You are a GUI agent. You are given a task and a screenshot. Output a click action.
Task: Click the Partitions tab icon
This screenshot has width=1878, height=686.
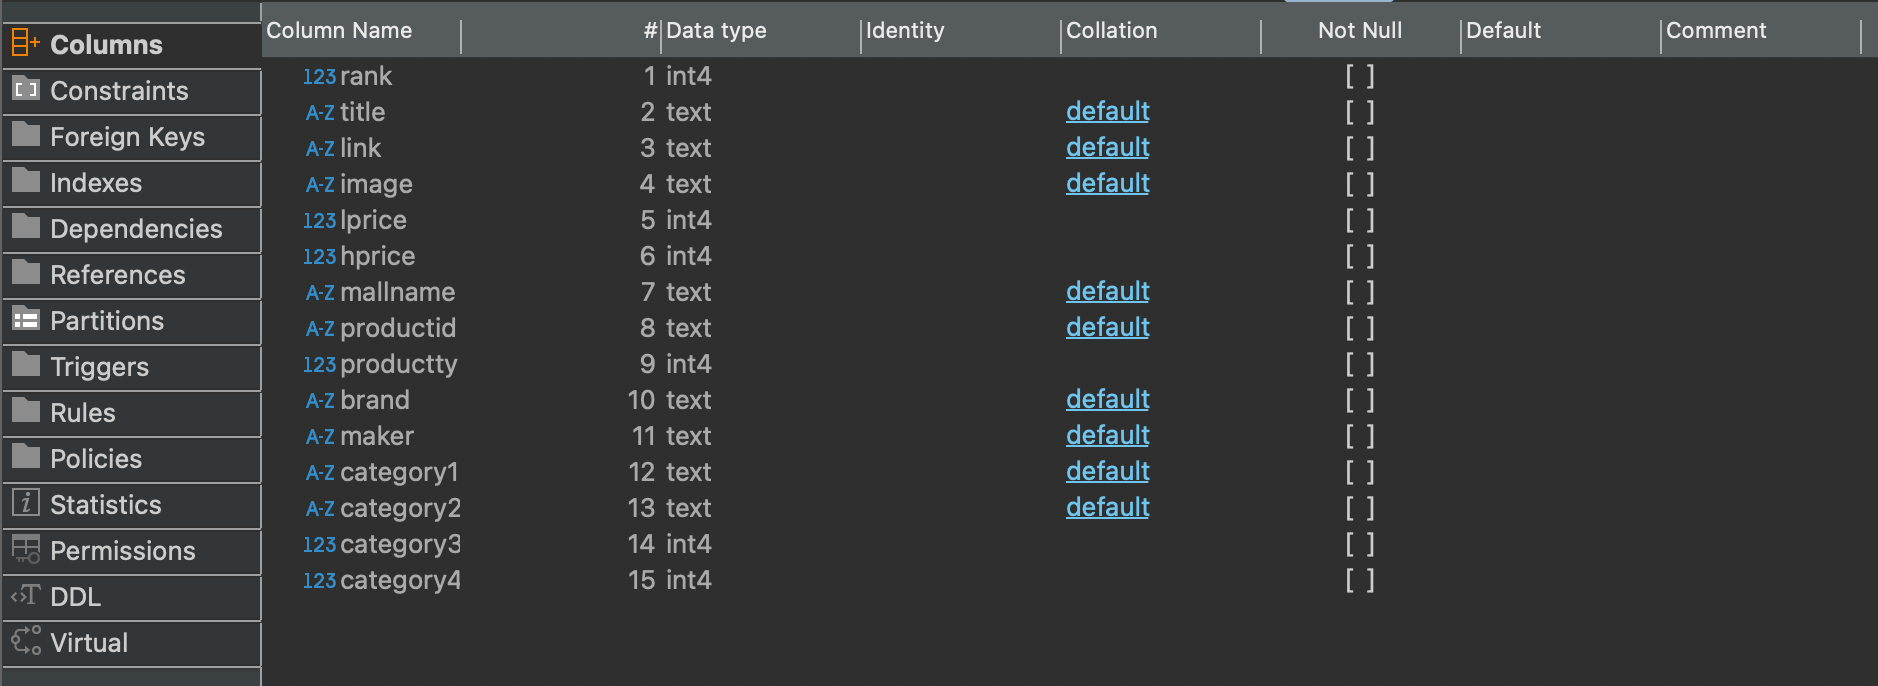26,319
